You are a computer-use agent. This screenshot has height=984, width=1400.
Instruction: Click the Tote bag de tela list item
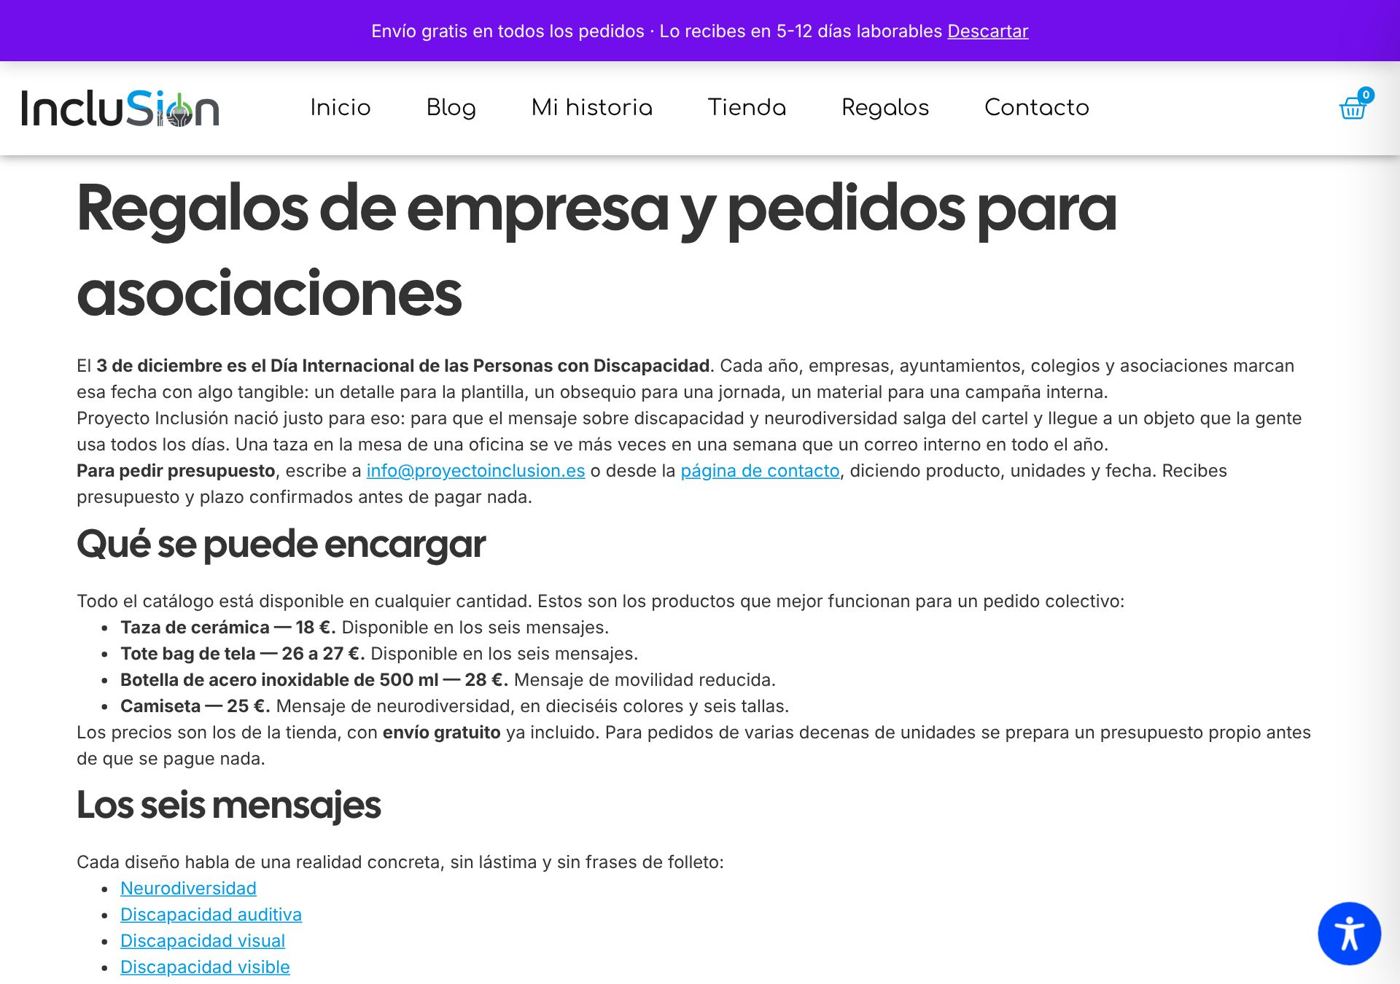[379, 654]
